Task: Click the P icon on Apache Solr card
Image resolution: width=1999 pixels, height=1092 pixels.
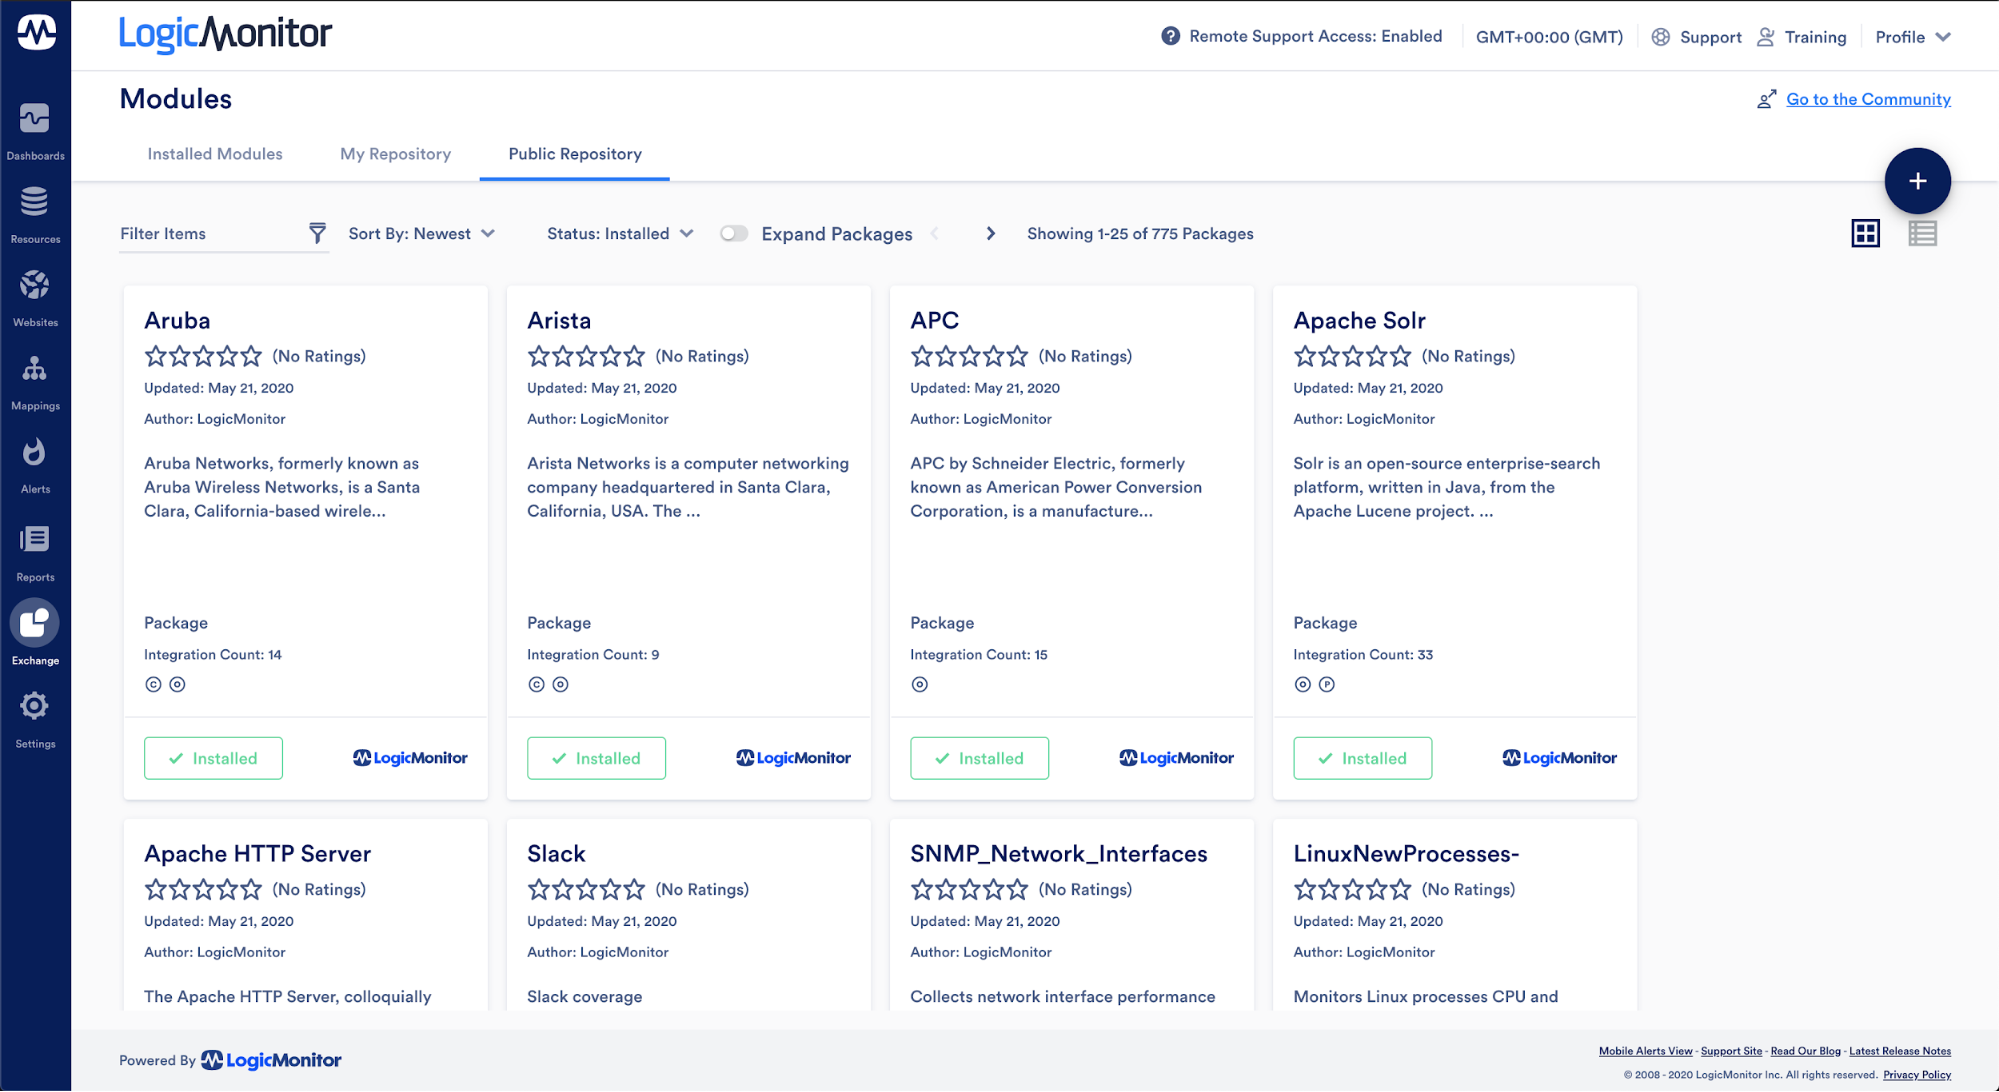Action: tap(1327, 684)
